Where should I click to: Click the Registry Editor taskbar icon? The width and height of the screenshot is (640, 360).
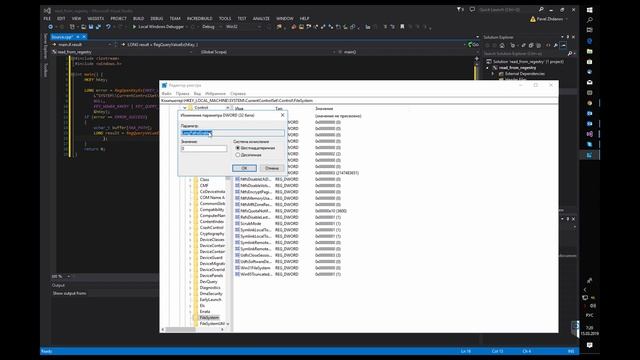pyautogui.click(x=589, y=155)
